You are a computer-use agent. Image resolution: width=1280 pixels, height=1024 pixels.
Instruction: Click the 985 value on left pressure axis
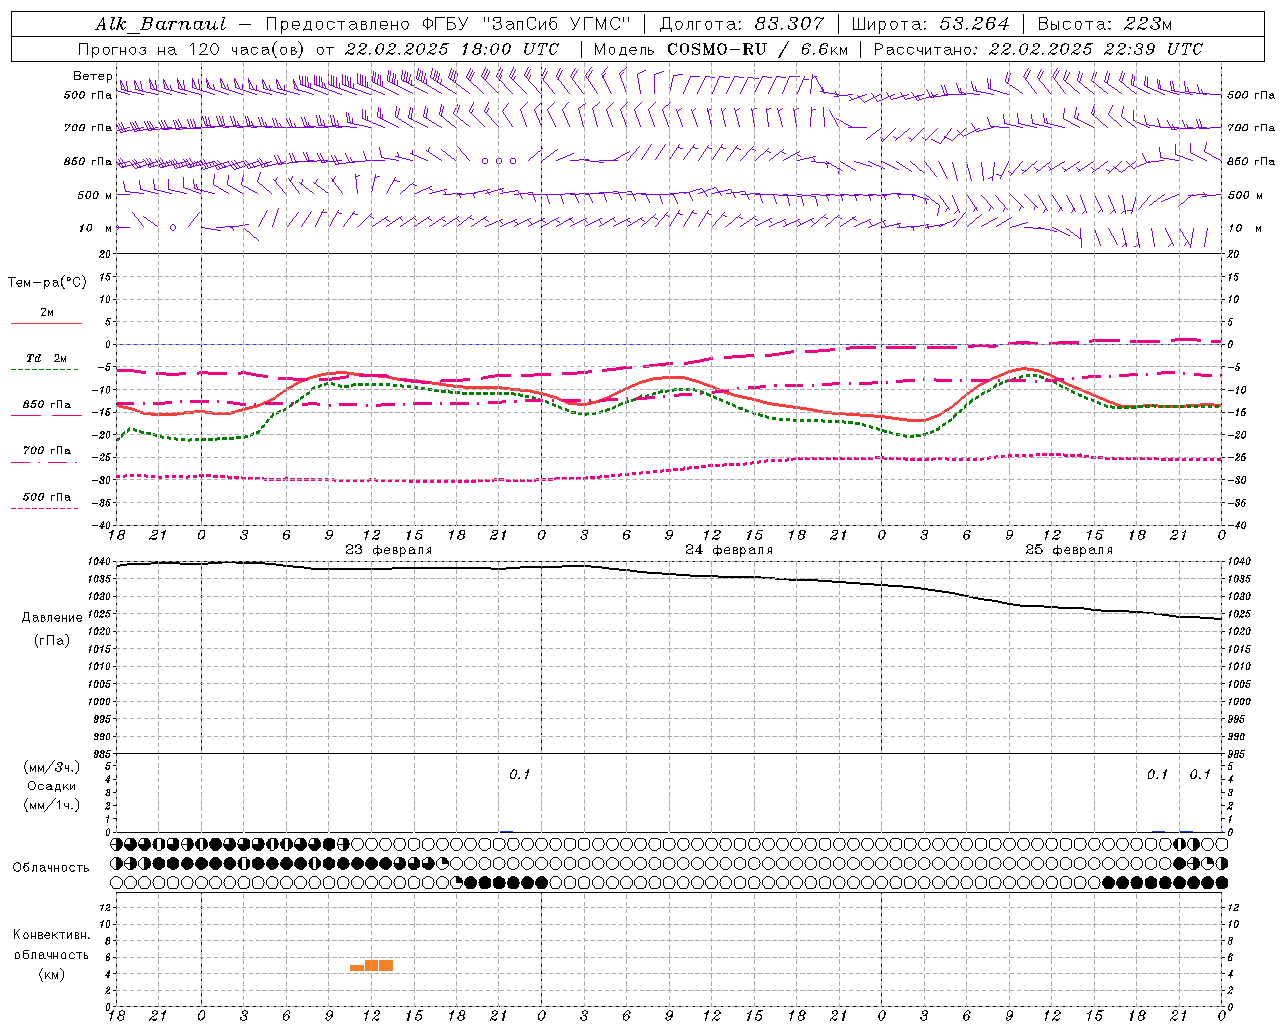(104, 754)
